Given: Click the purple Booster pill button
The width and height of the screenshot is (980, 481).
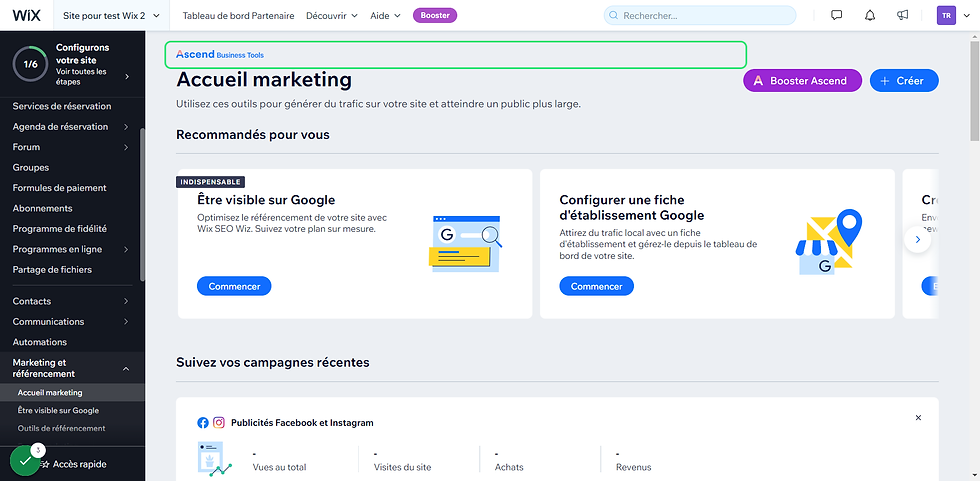Looking at the screenshot, I should pos(435,16).
